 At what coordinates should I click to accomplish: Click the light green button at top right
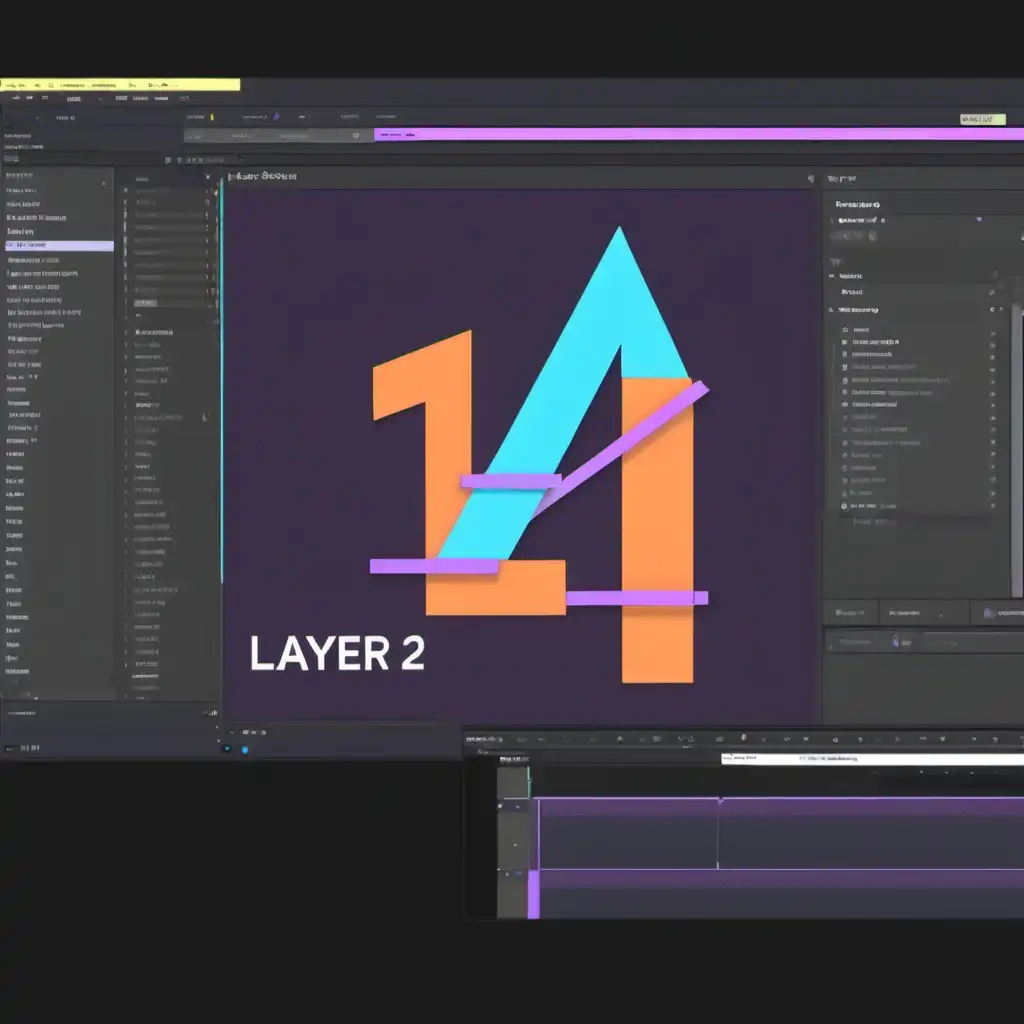pos(982,119)
